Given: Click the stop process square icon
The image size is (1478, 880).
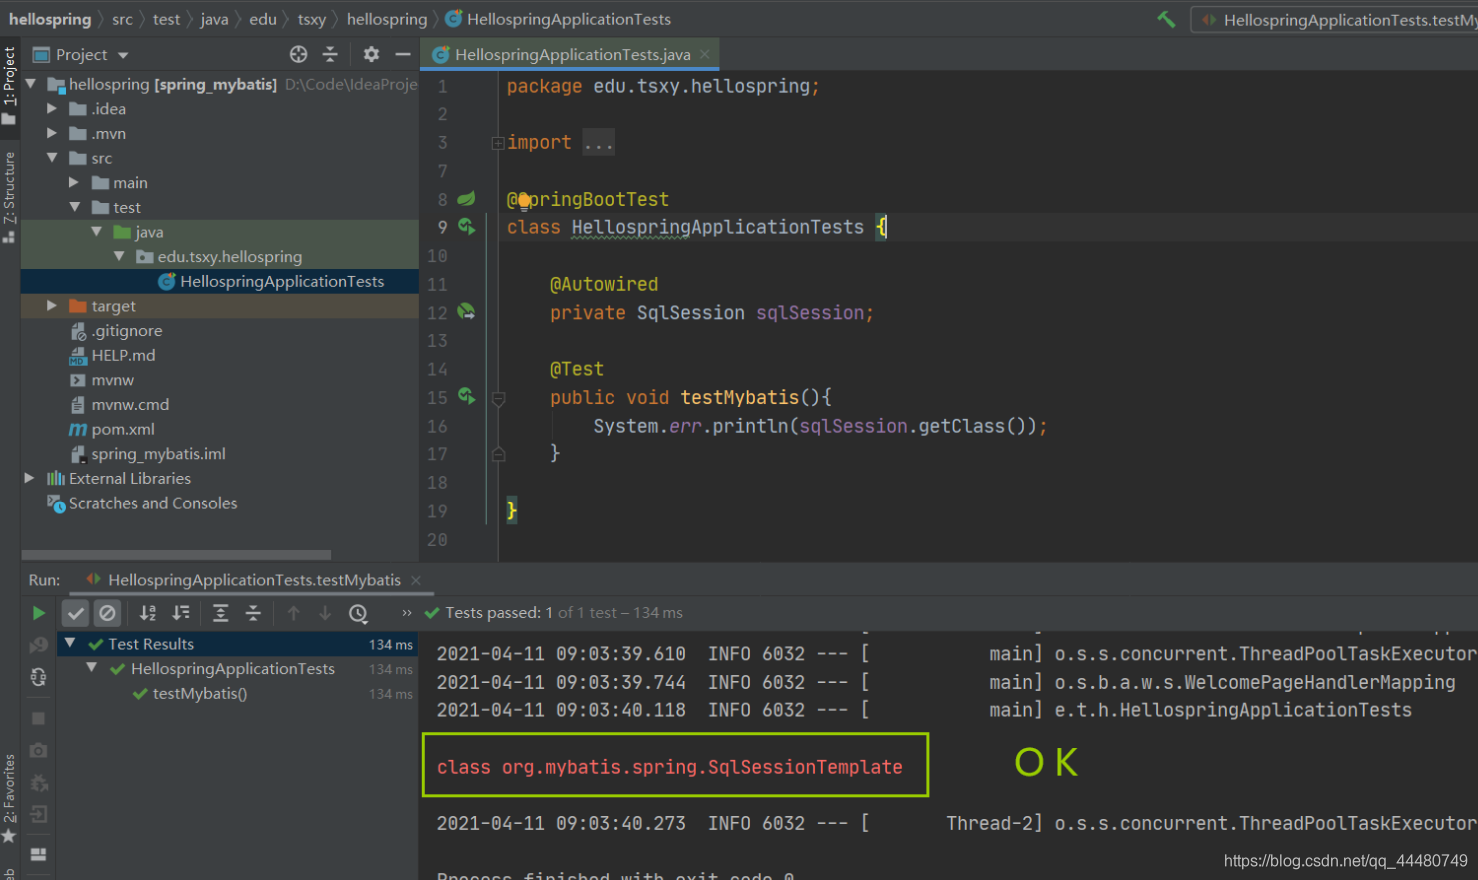Looking at the screenshot, I should 38,718.
